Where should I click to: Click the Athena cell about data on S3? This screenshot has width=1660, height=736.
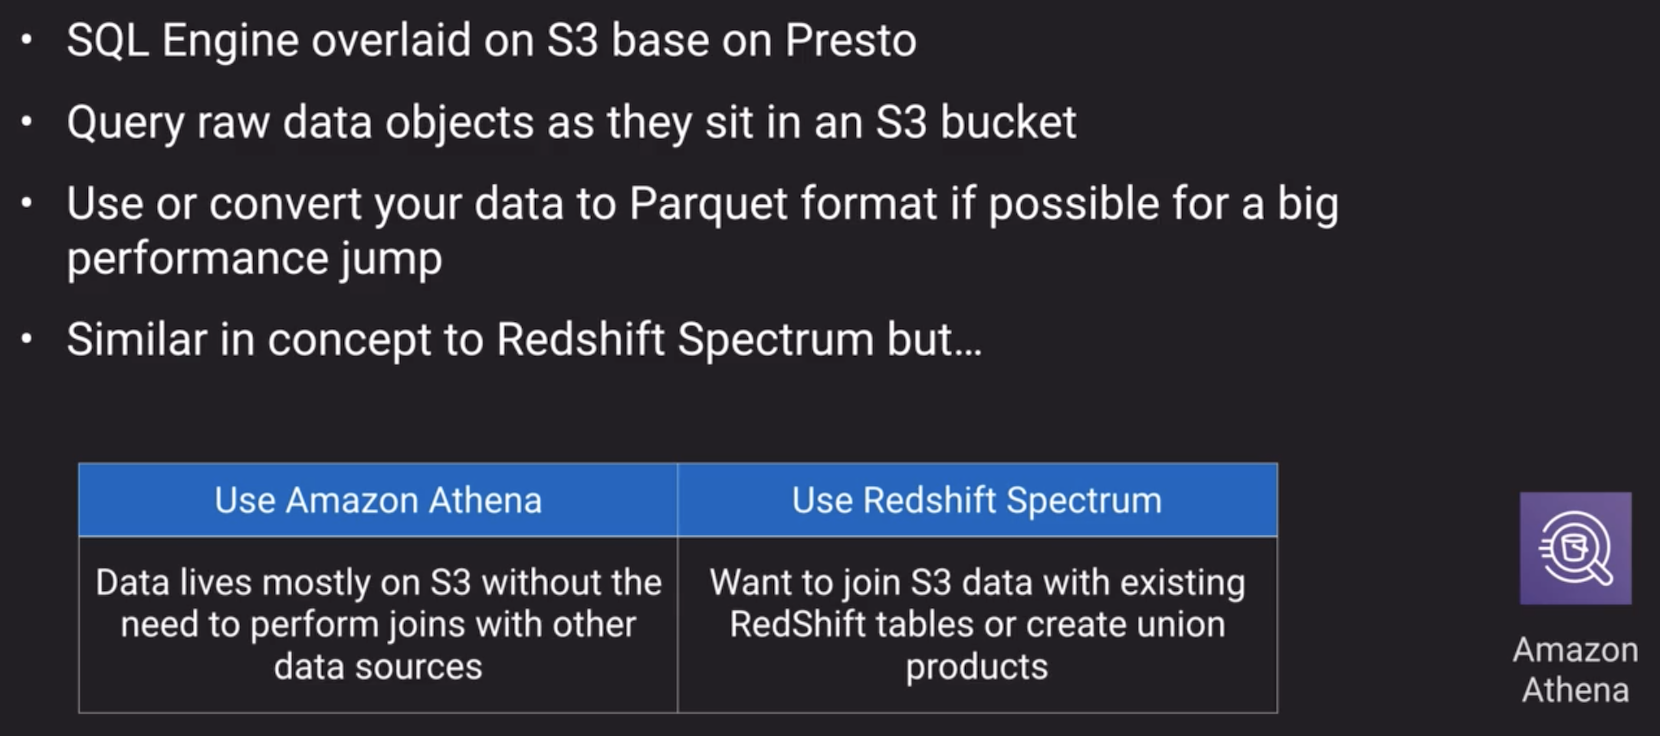pos(378,625)
